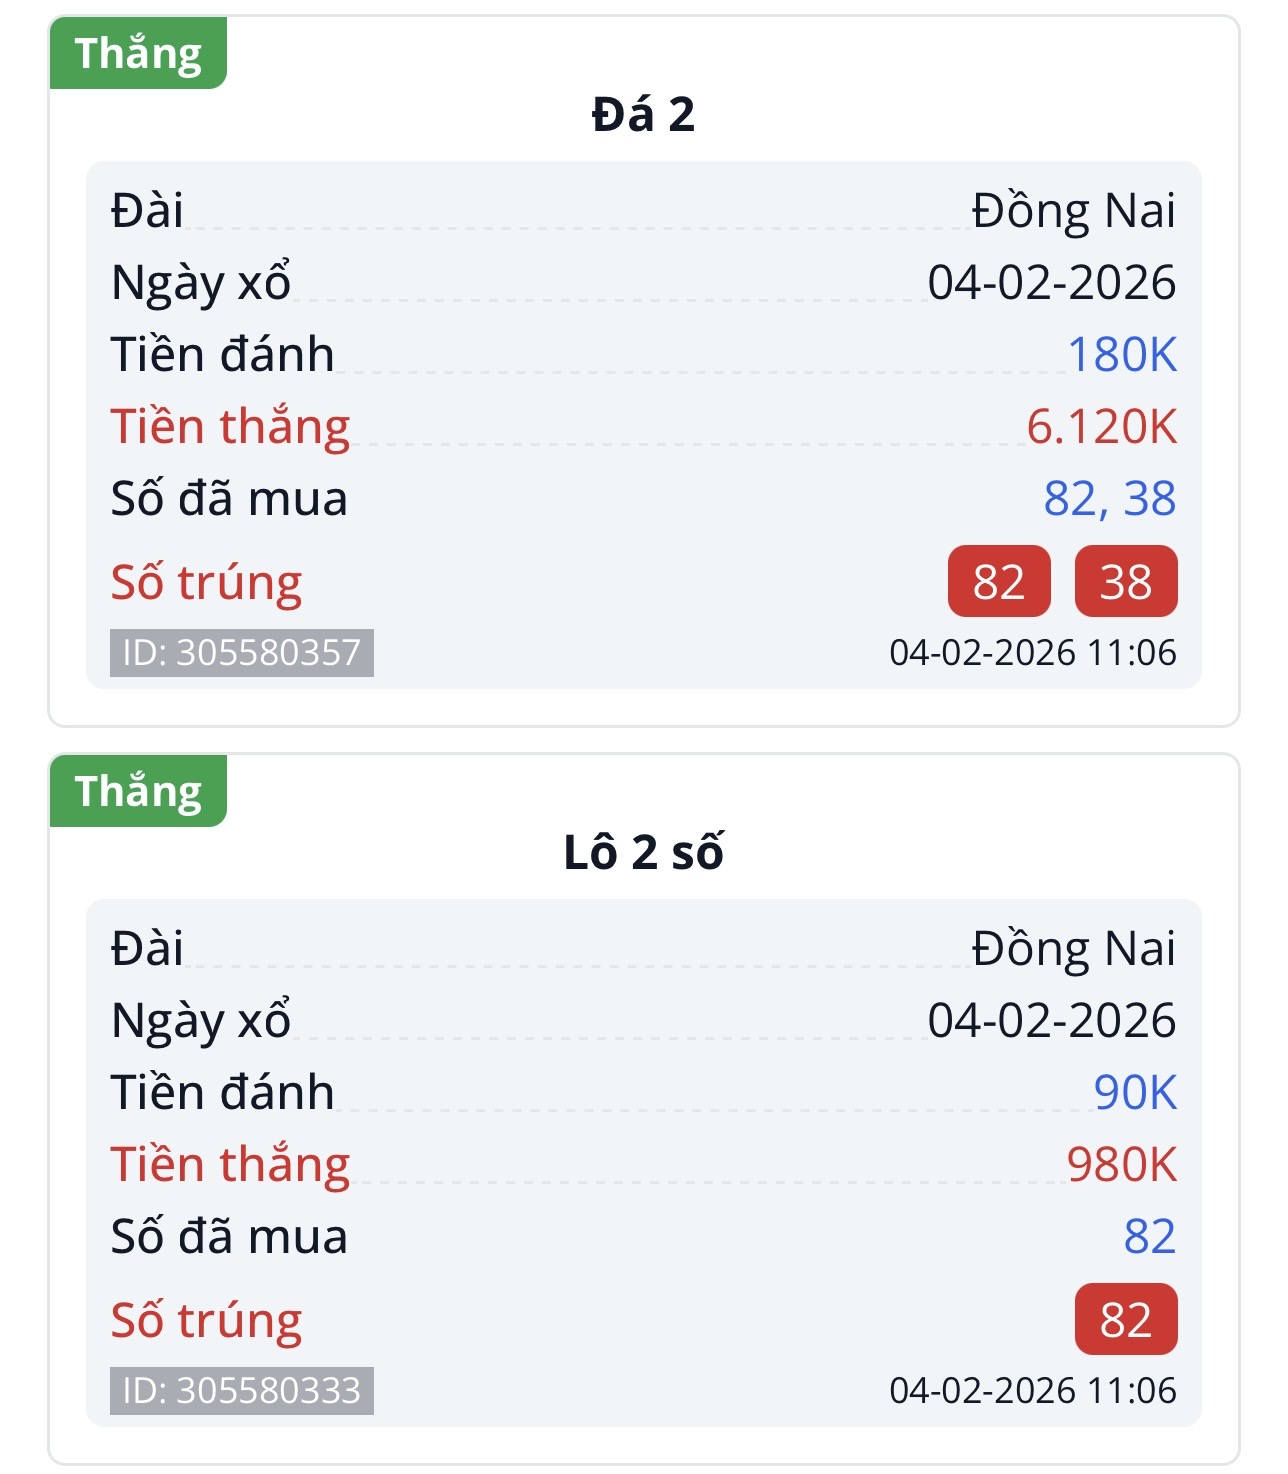The height and width of the screenshot is (1474, 1288).
Task: Click the Đồng Nai value in the Đá 2 card
Action: 1073,212
